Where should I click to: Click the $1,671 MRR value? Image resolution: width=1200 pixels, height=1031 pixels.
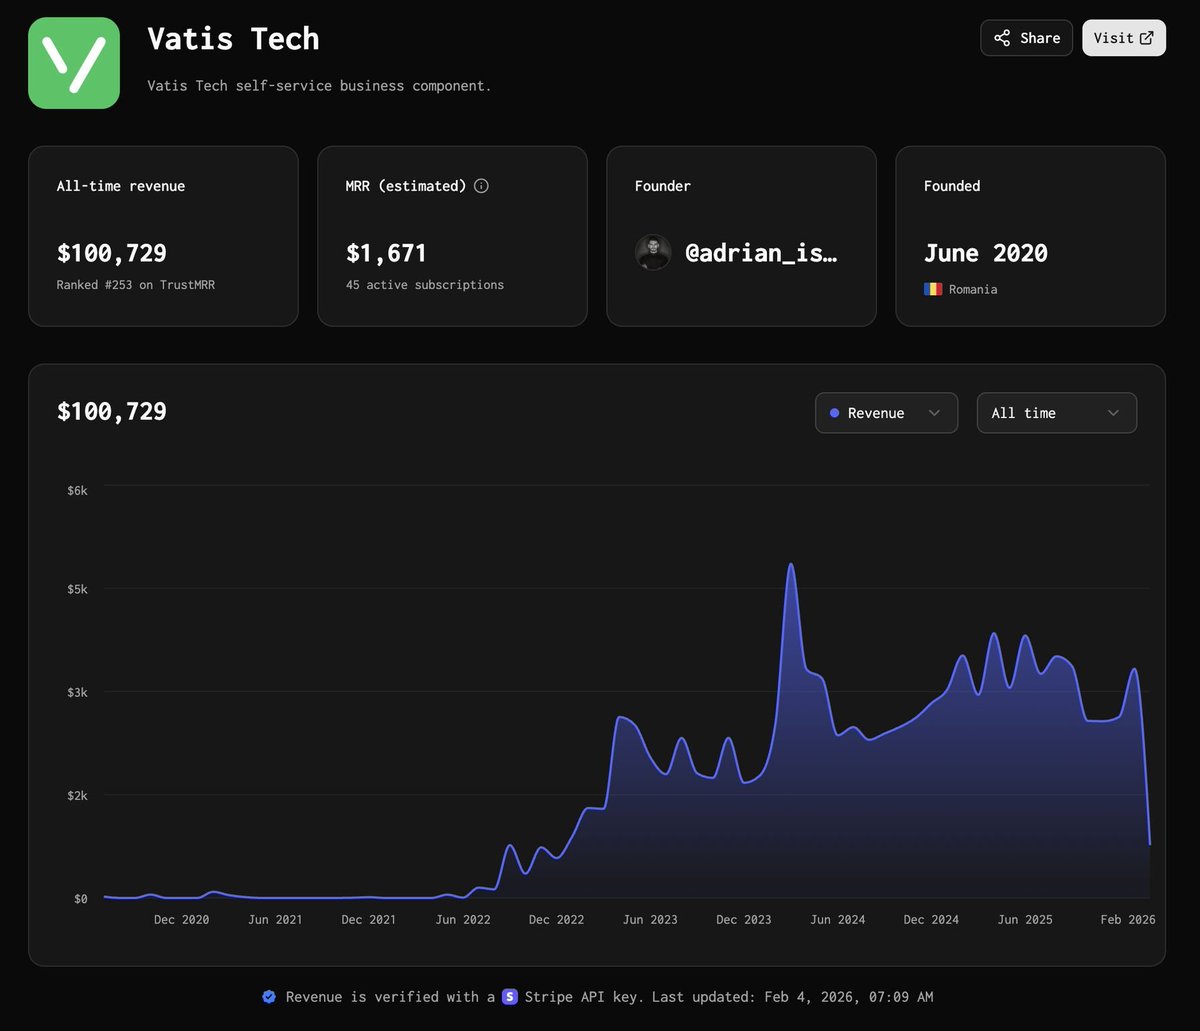(386, 253)
